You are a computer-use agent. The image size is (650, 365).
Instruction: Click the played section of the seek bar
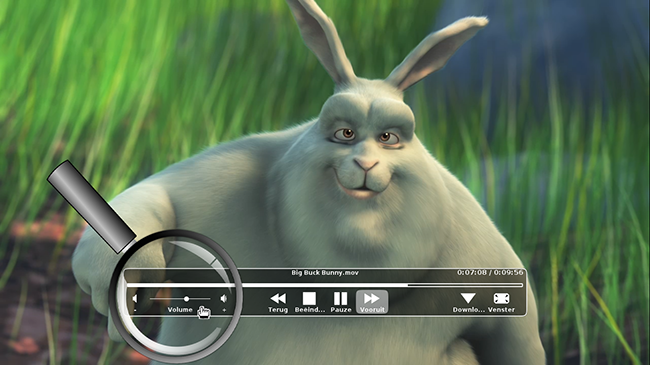[x=267, y=285]
